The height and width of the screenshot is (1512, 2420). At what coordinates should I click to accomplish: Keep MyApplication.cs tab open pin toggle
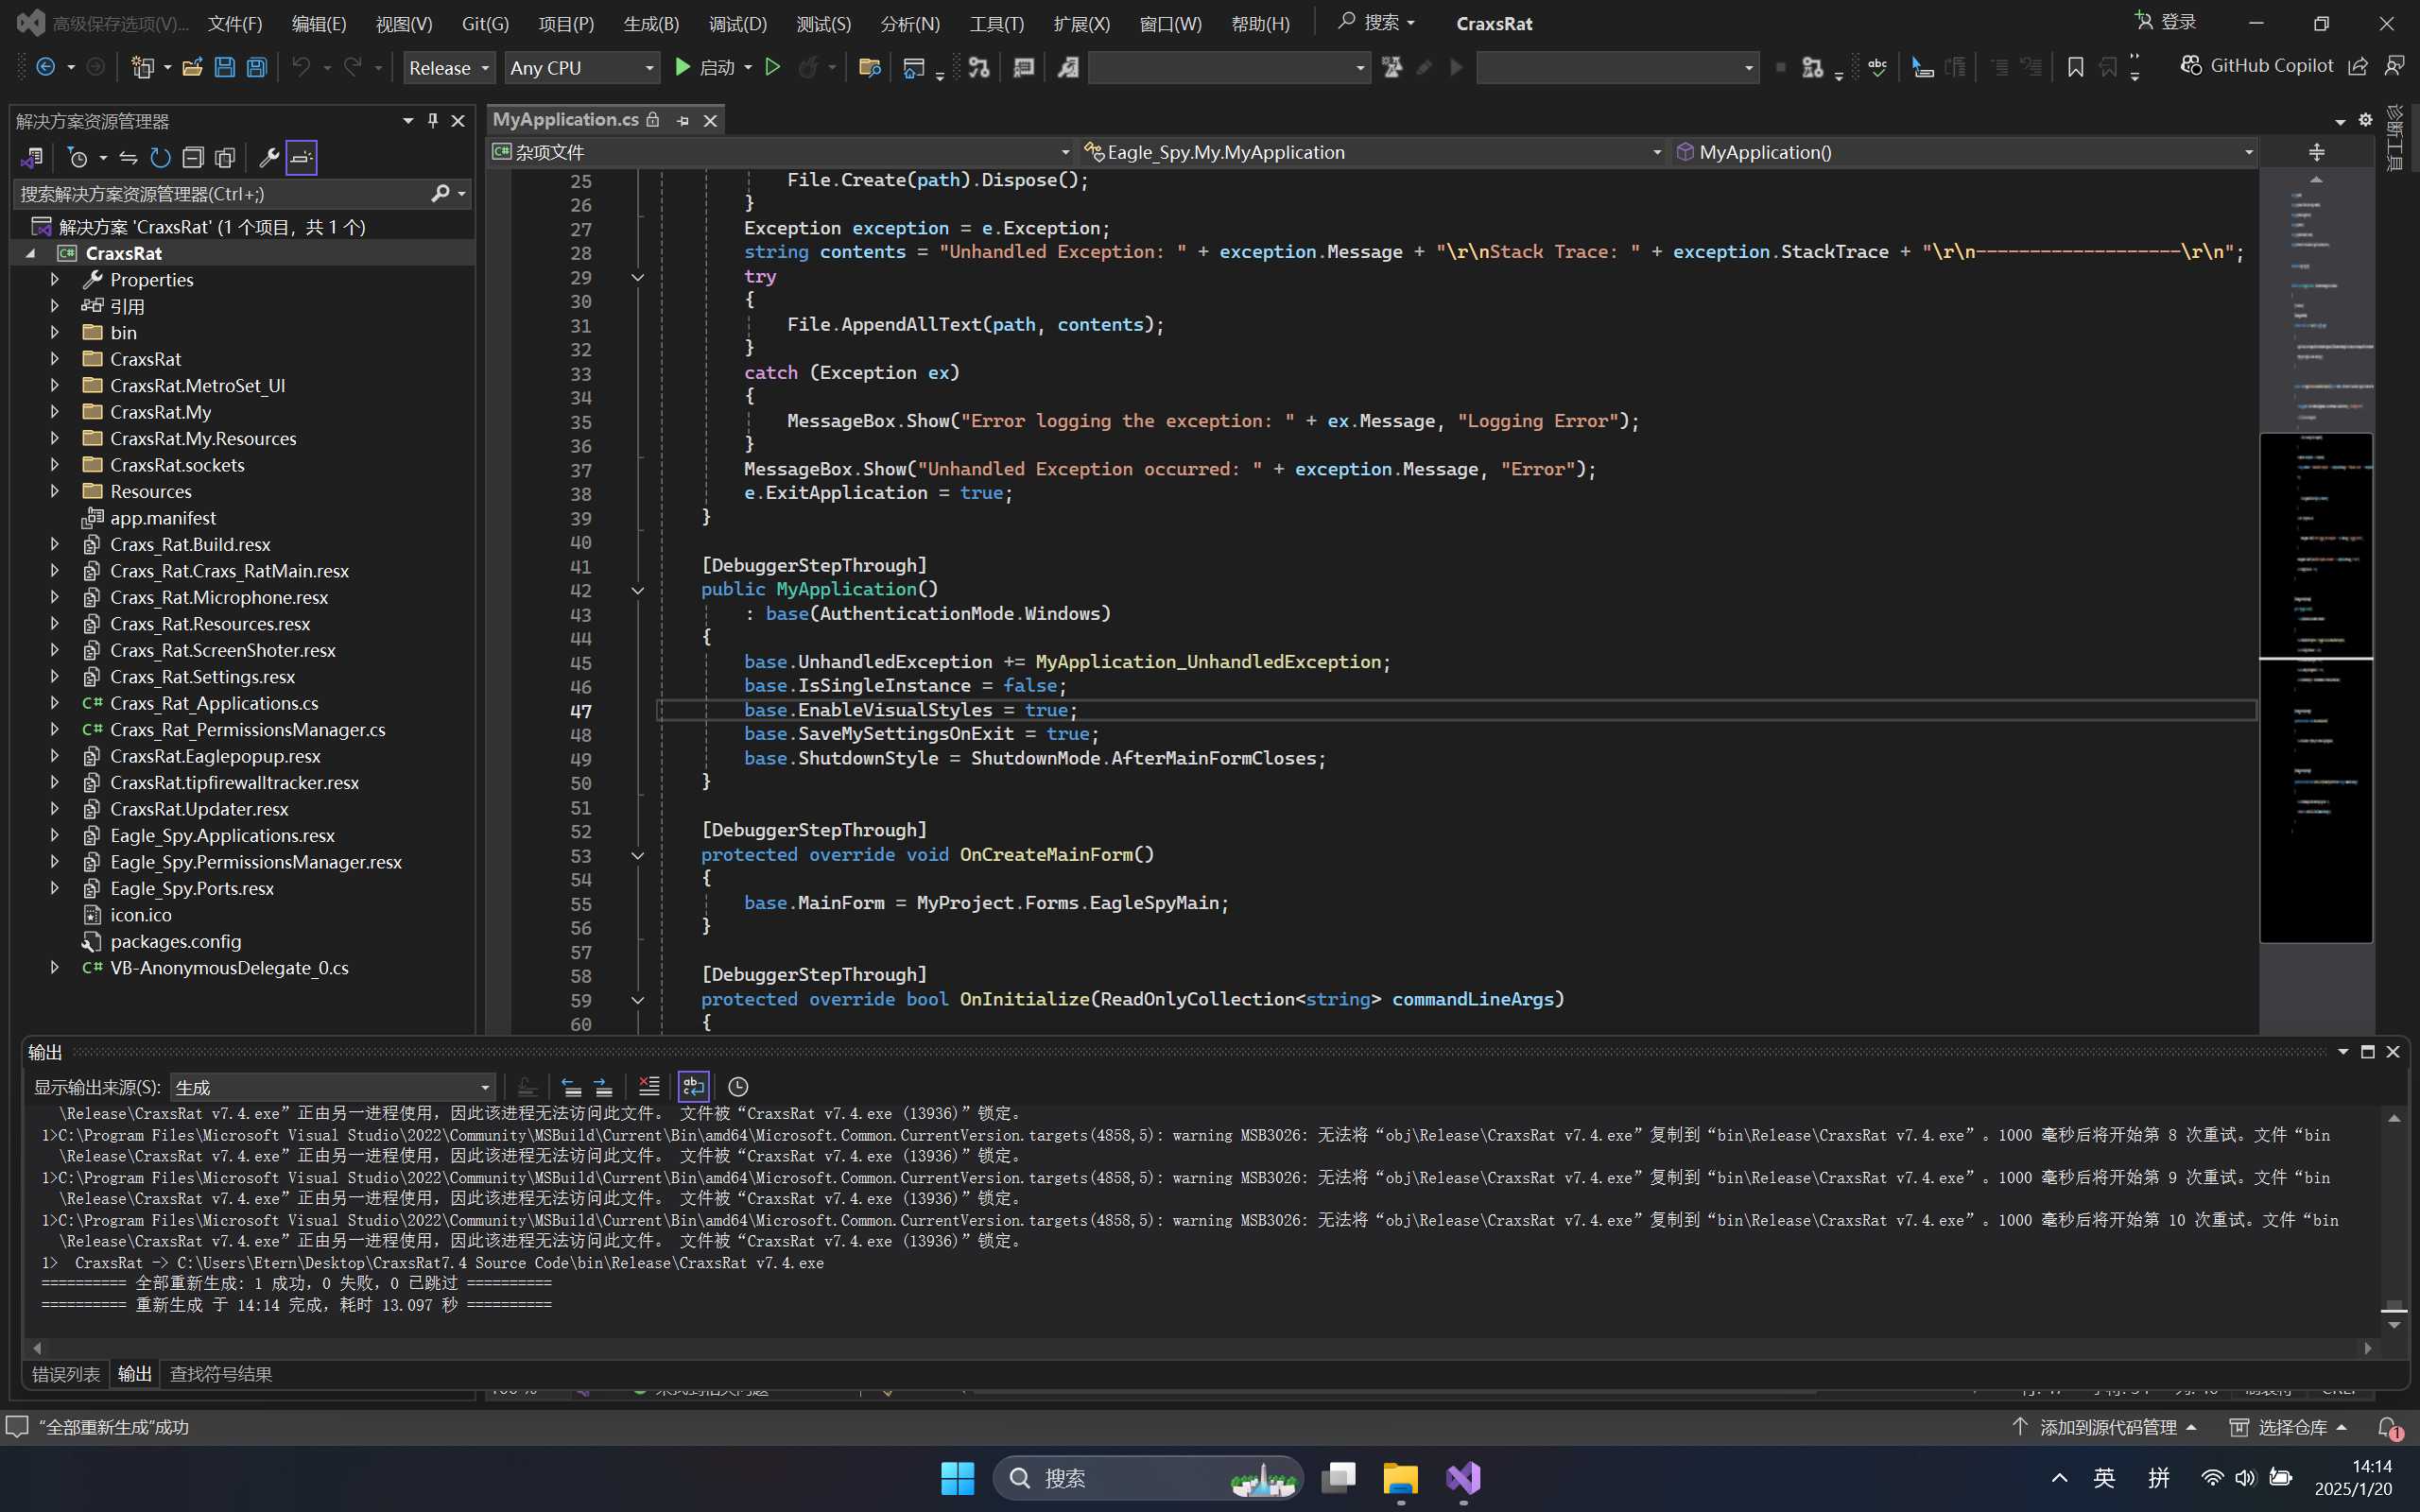coord(683,120)
